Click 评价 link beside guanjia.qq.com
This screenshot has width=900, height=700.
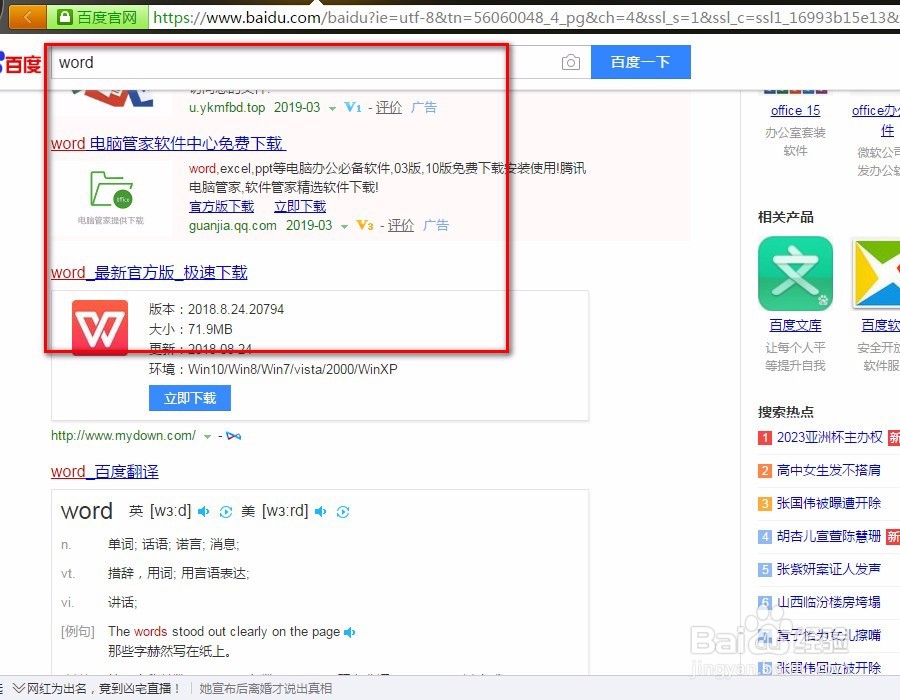coord(401,225)
